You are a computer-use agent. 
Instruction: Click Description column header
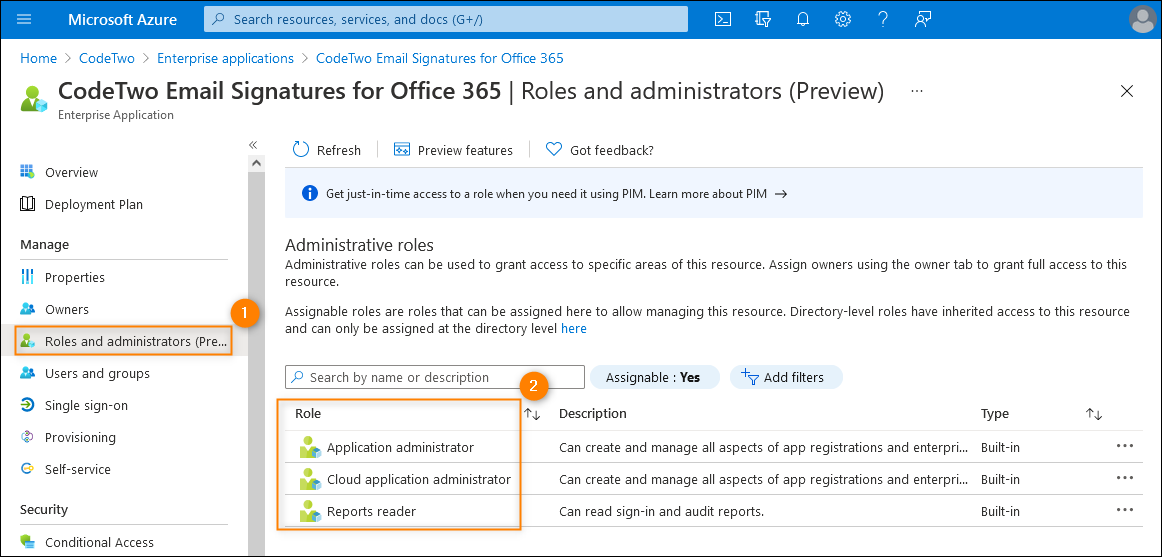[593, 413]
